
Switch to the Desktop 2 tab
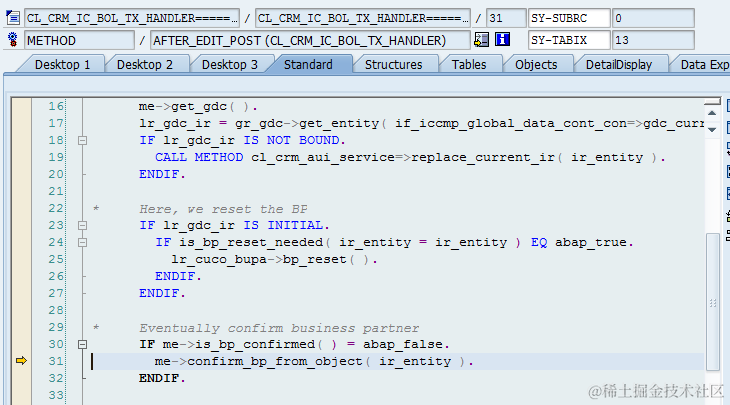(145, 64)
